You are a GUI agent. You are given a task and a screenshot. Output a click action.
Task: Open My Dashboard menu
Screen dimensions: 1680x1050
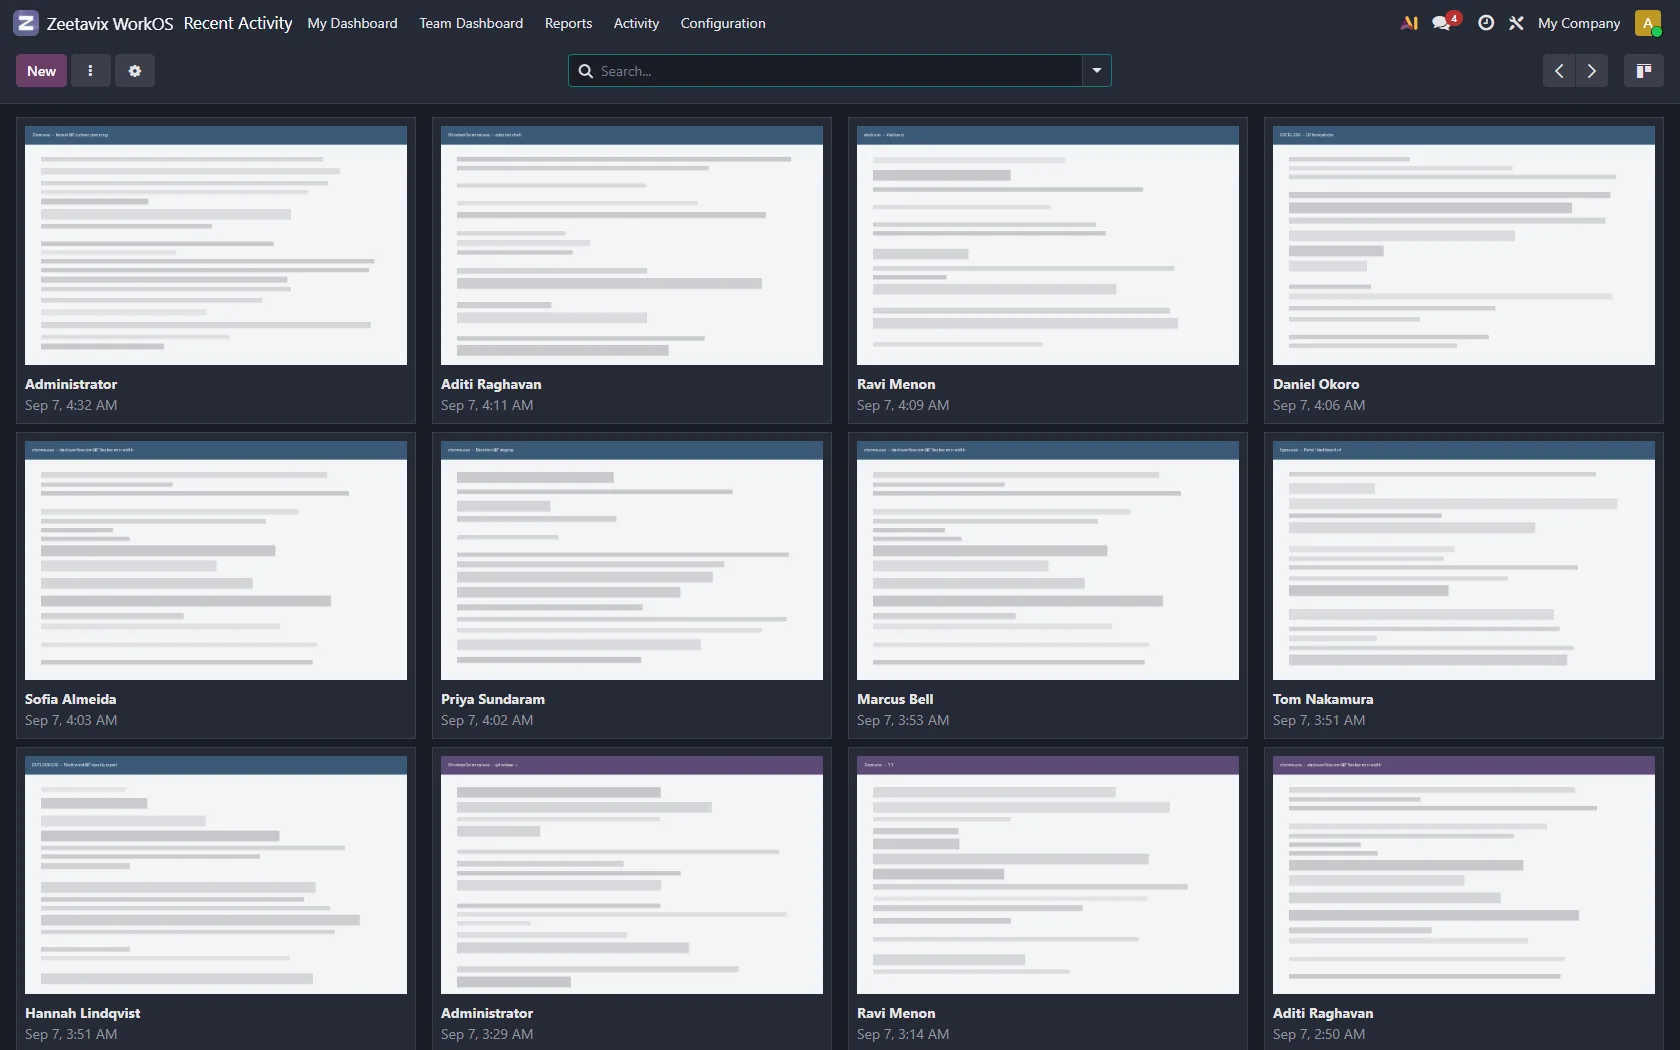click(x=352, y=23)
